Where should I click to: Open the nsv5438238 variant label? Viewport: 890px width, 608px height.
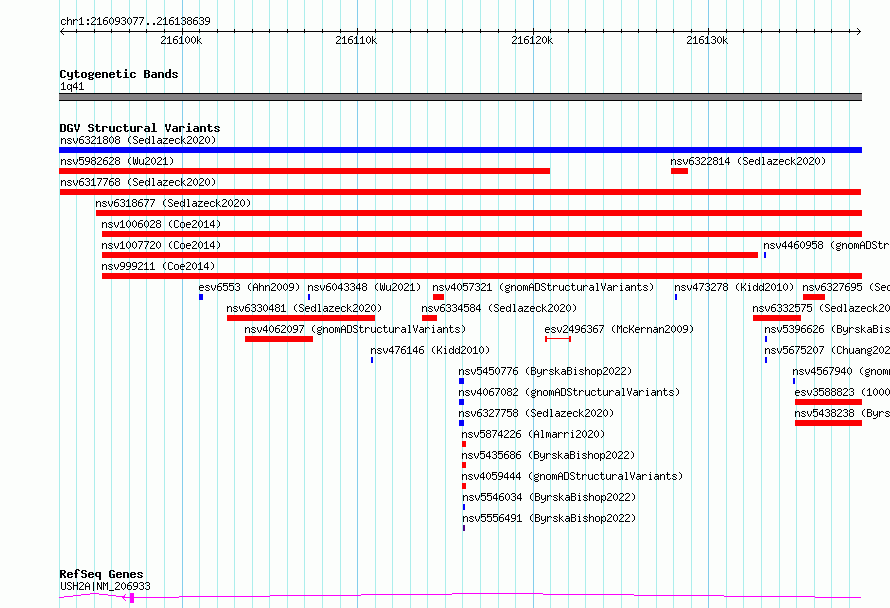coord(842,413)
